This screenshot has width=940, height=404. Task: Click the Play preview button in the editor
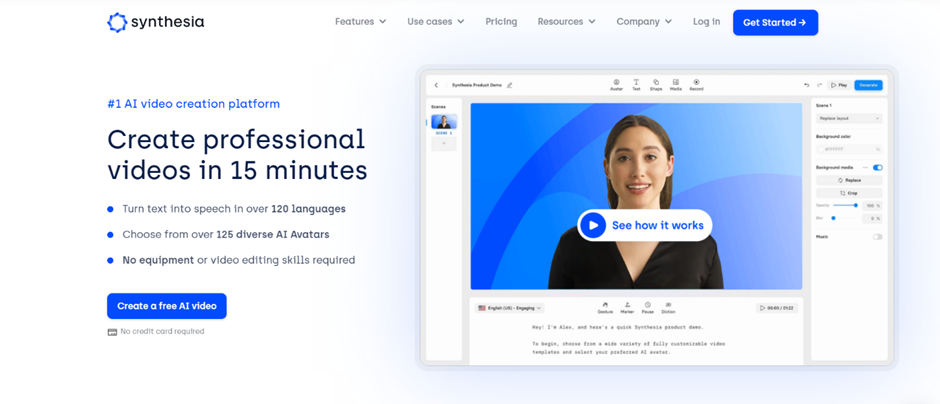839,85
